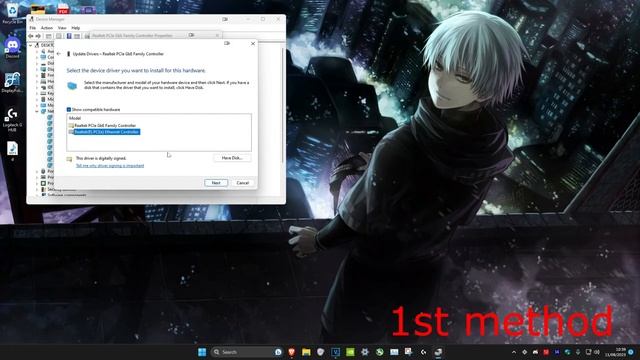Screen dimensions: 640x360
Task: Select Realtek PCIe GbE Family Controller model
Action: 105,126
